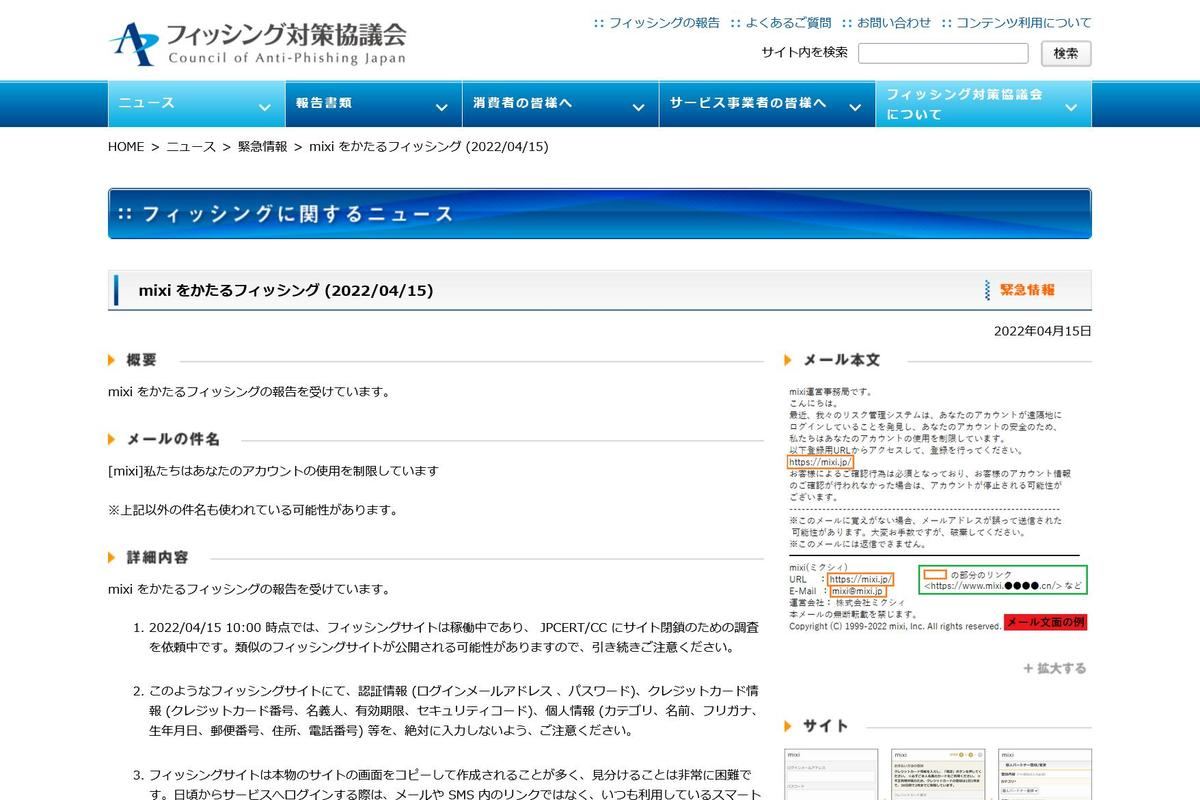The width and height of the screenshot is (1200, 800).
Task: Expand 報告書類 menu chevron arrow
Action: click(441, 107)
